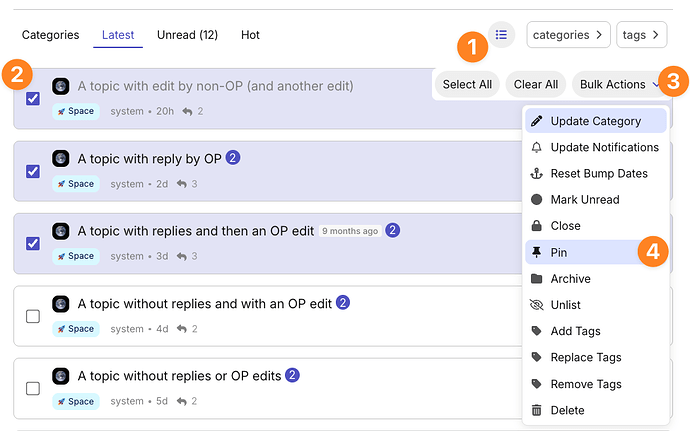Image resolution: width=690 pixels, height=431 pixels.
Task: Open topic 'A topic with edit by non-OP'
Action: point(216,86)
